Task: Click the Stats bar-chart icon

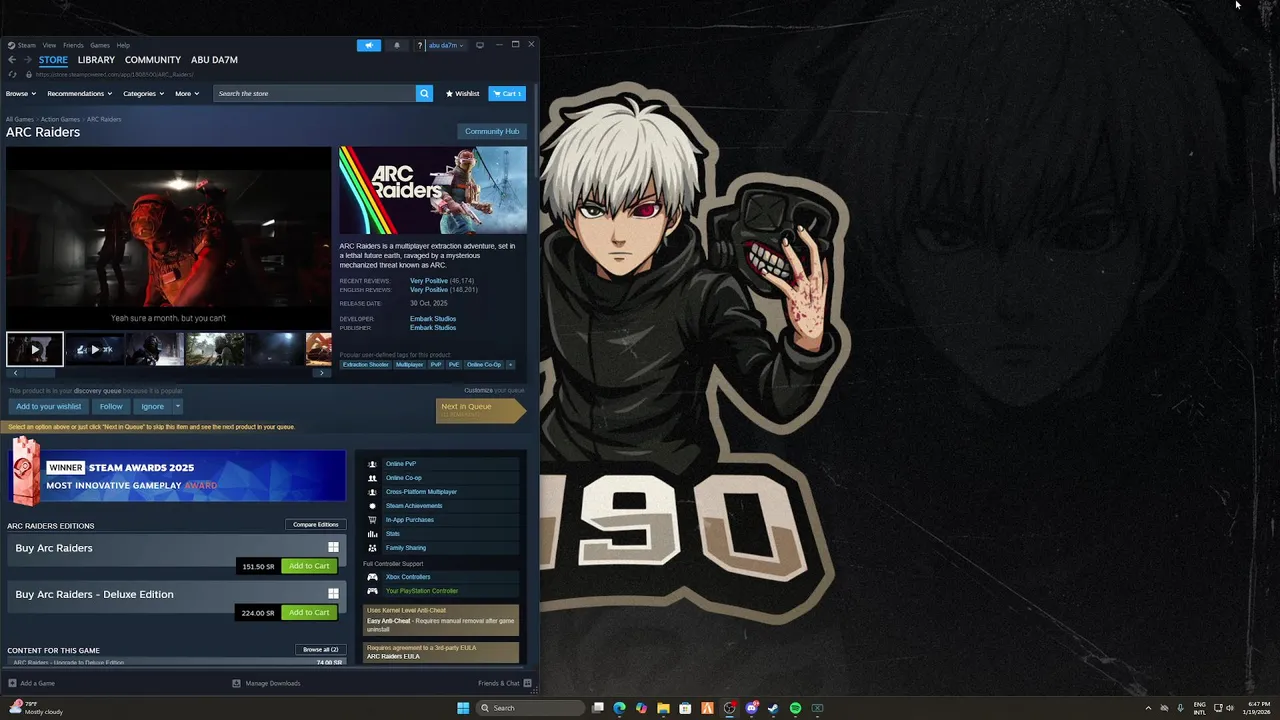Action: 372,534
